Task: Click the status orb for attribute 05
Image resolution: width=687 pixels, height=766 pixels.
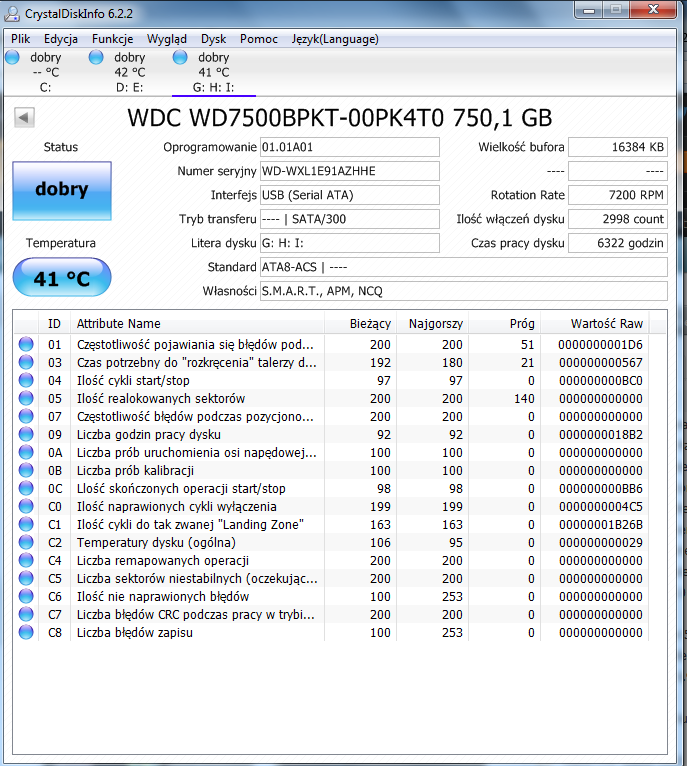Action: 26,398
